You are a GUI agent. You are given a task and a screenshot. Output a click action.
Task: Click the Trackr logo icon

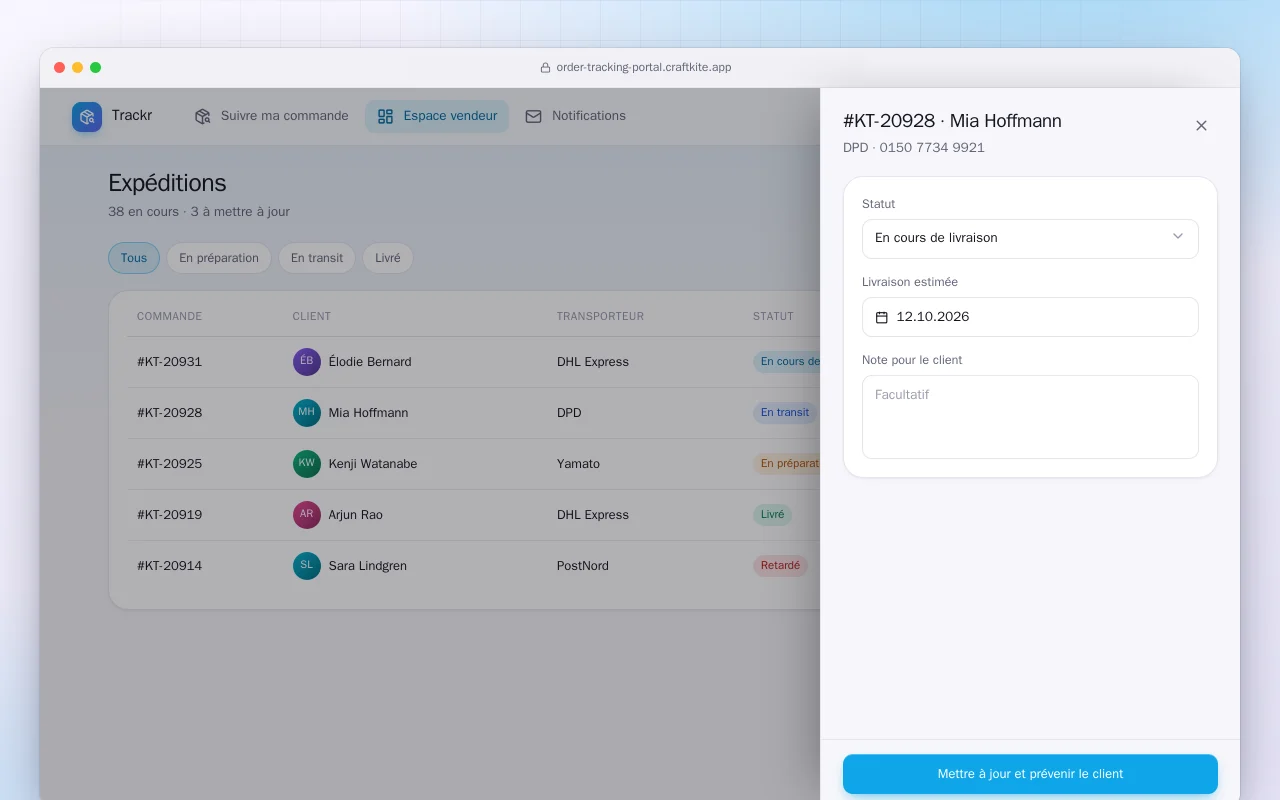(x=87, y=117)
